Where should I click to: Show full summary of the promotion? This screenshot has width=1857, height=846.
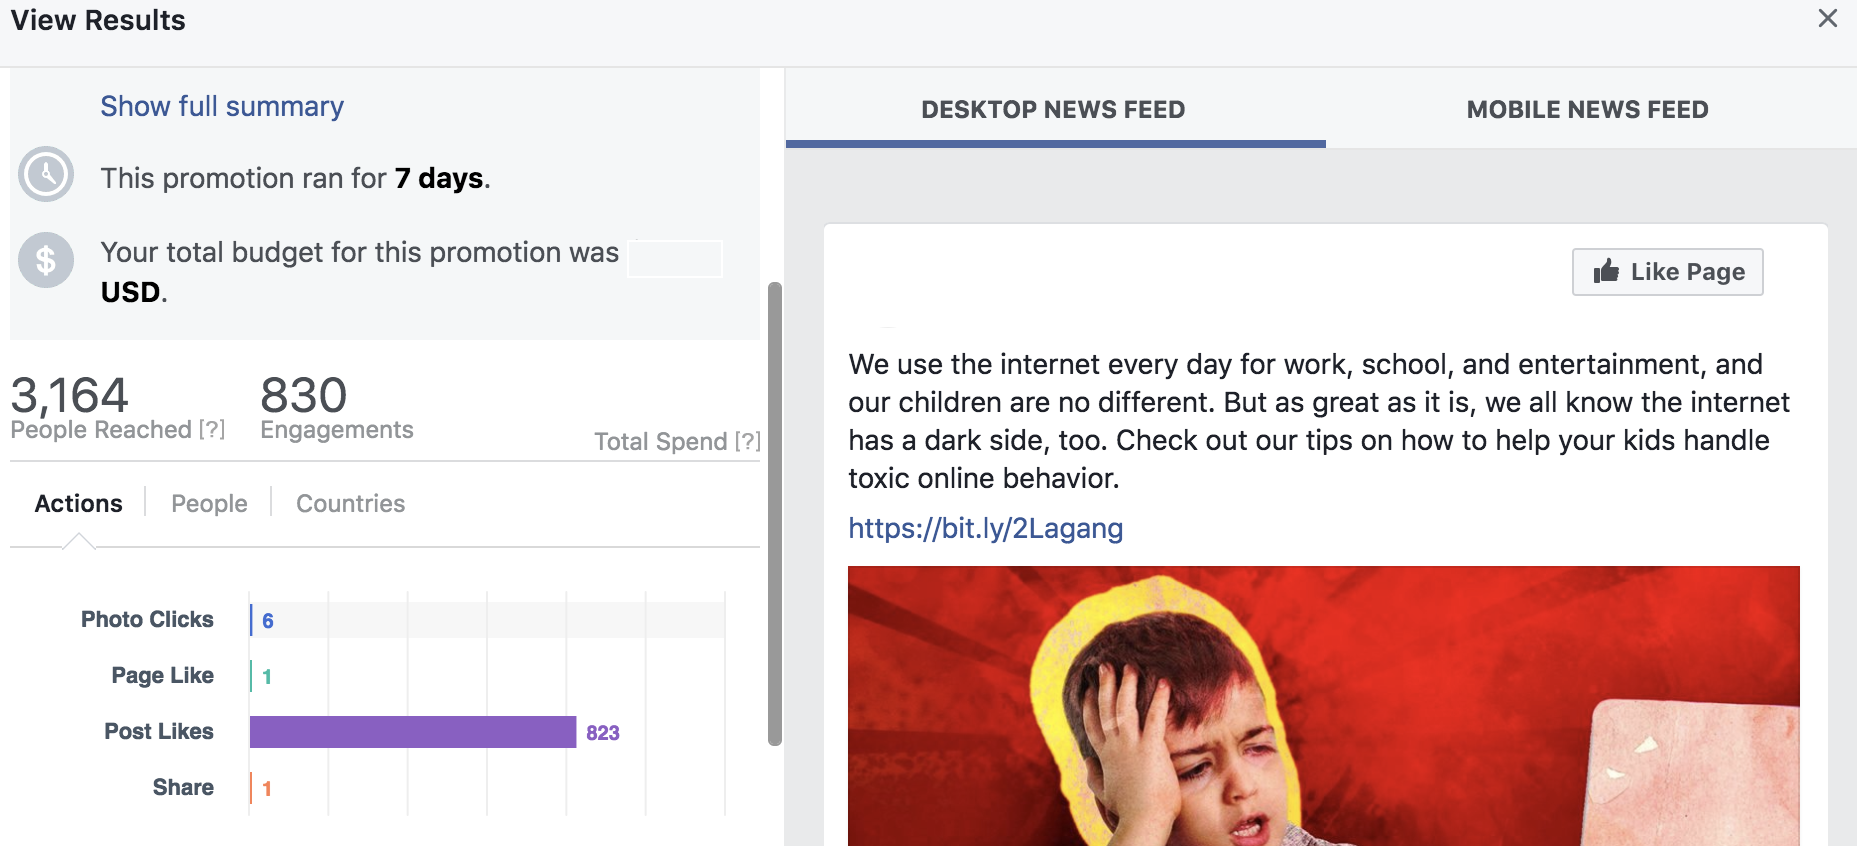pos(222,106)
